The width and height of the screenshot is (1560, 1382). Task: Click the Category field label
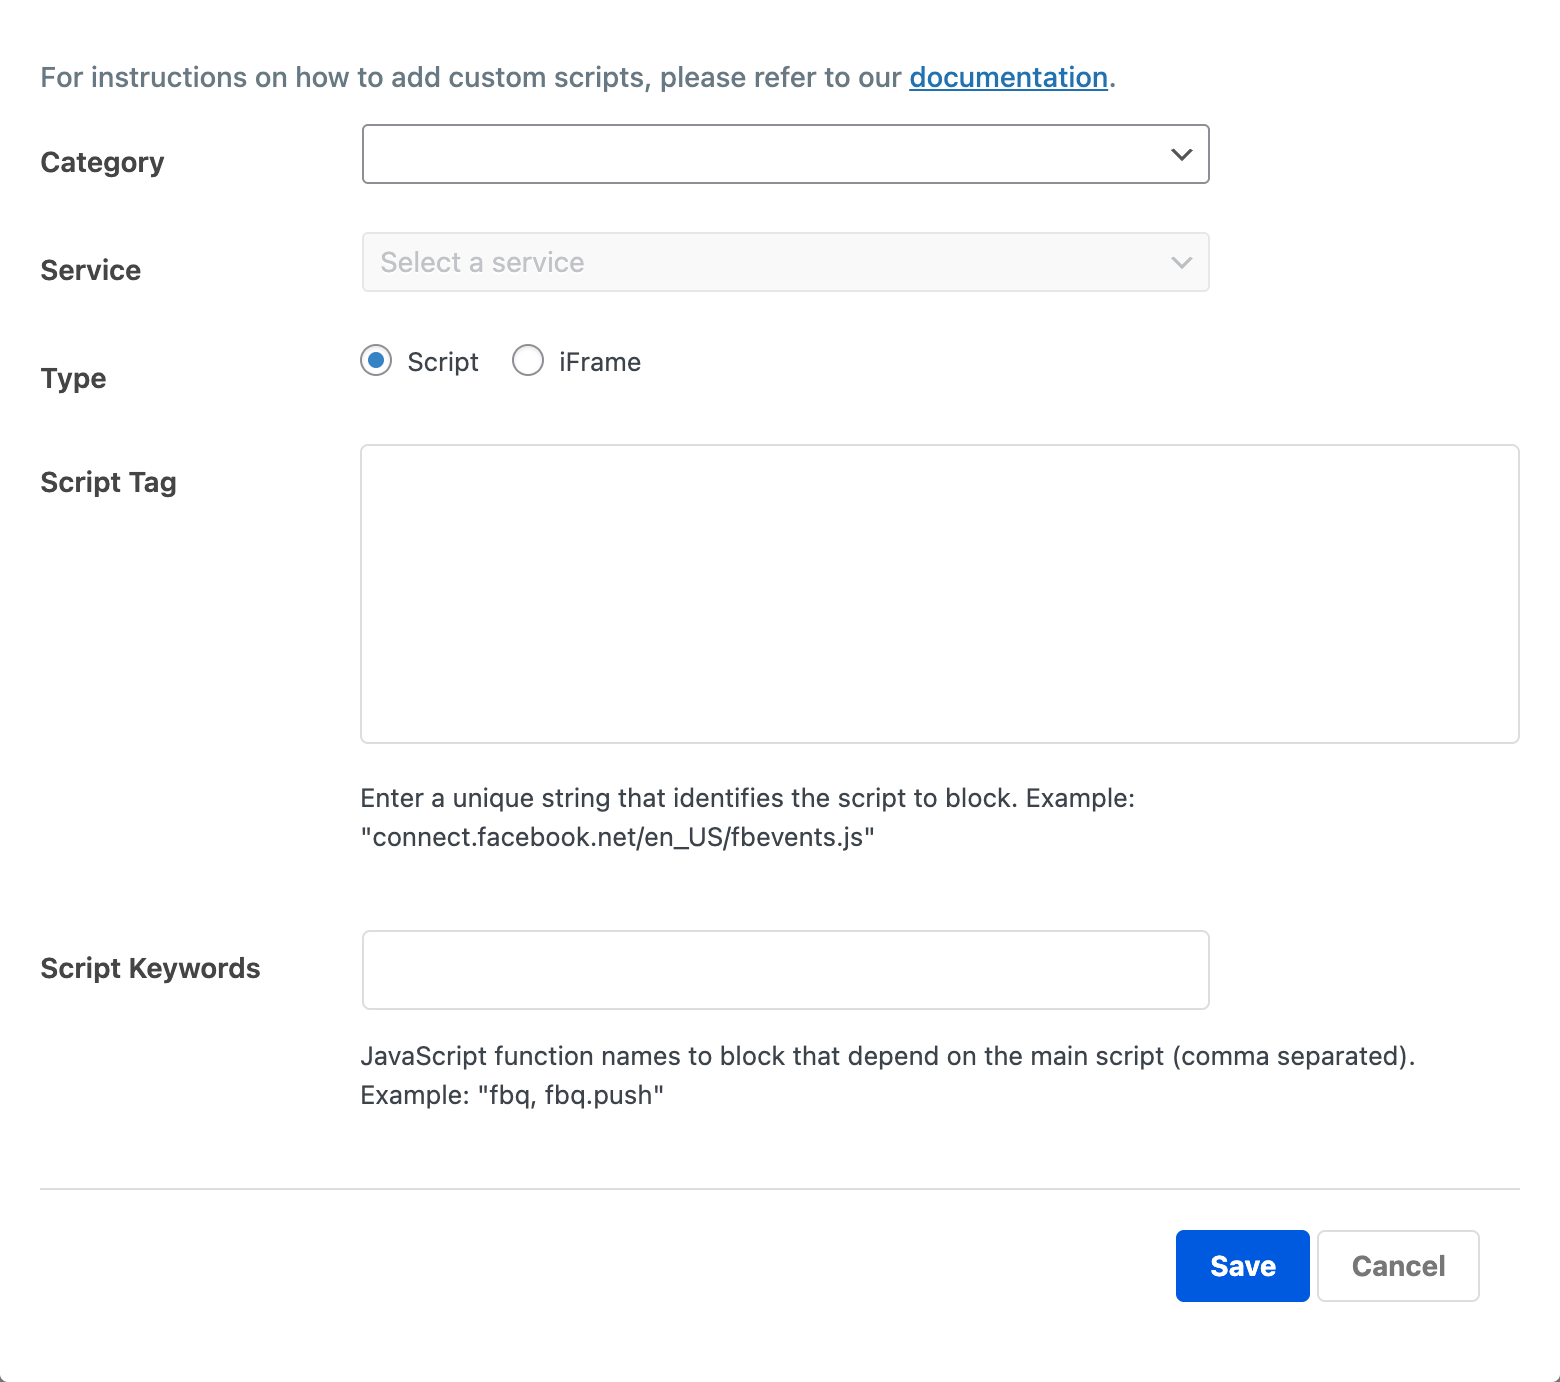tap(102, 161)
